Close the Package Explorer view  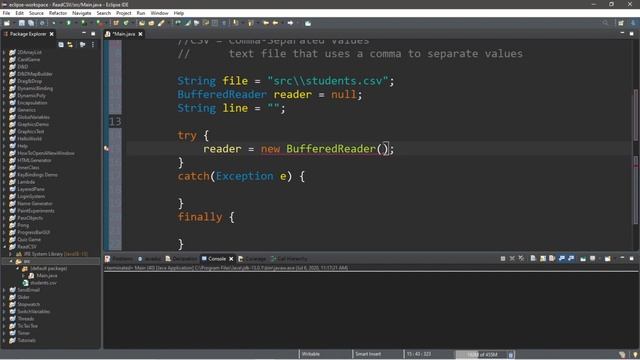point(51,34)
